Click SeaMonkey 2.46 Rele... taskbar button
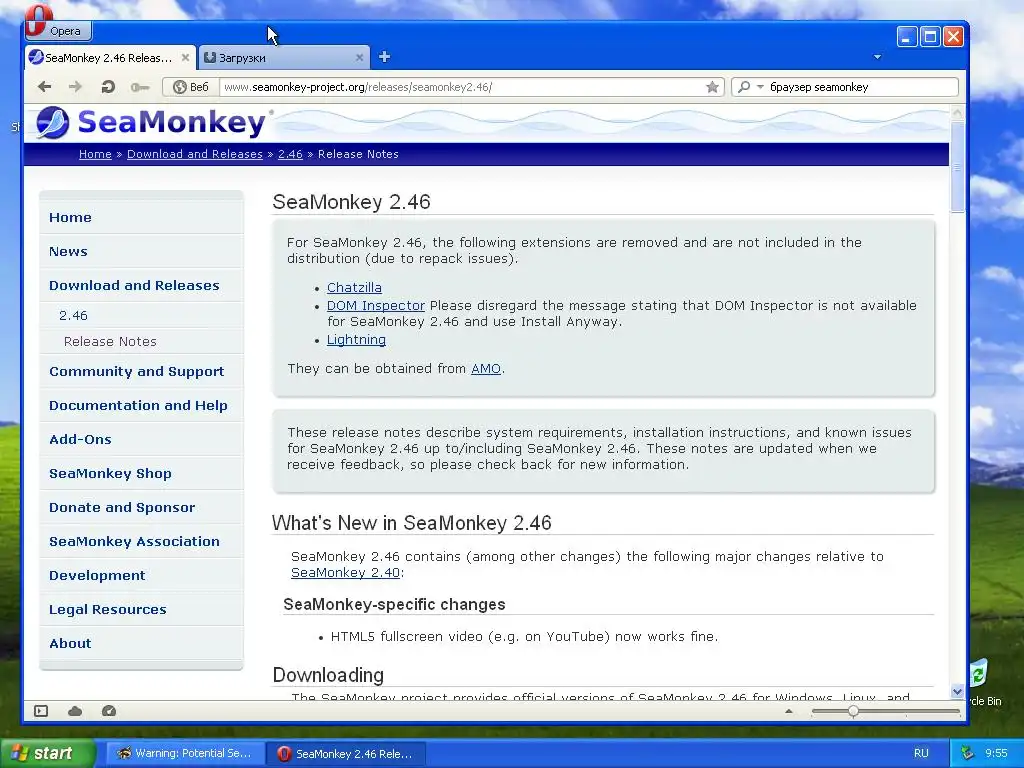Image resolution: width=1024 pixels, height=768 pixels. [346, 754]
